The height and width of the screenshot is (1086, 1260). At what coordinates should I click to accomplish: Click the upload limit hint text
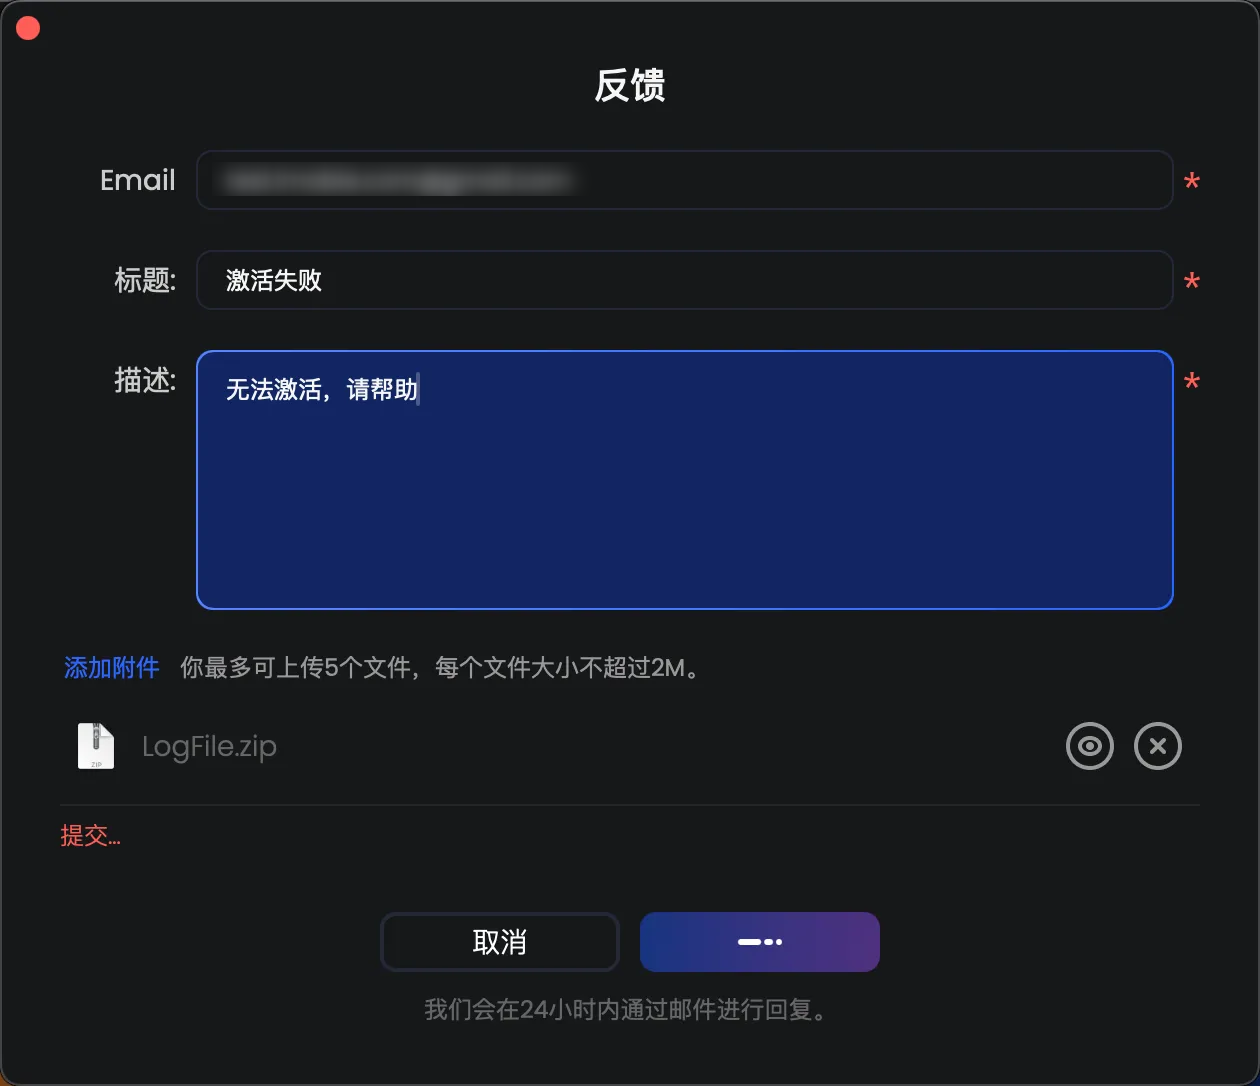tap(443, 668)
